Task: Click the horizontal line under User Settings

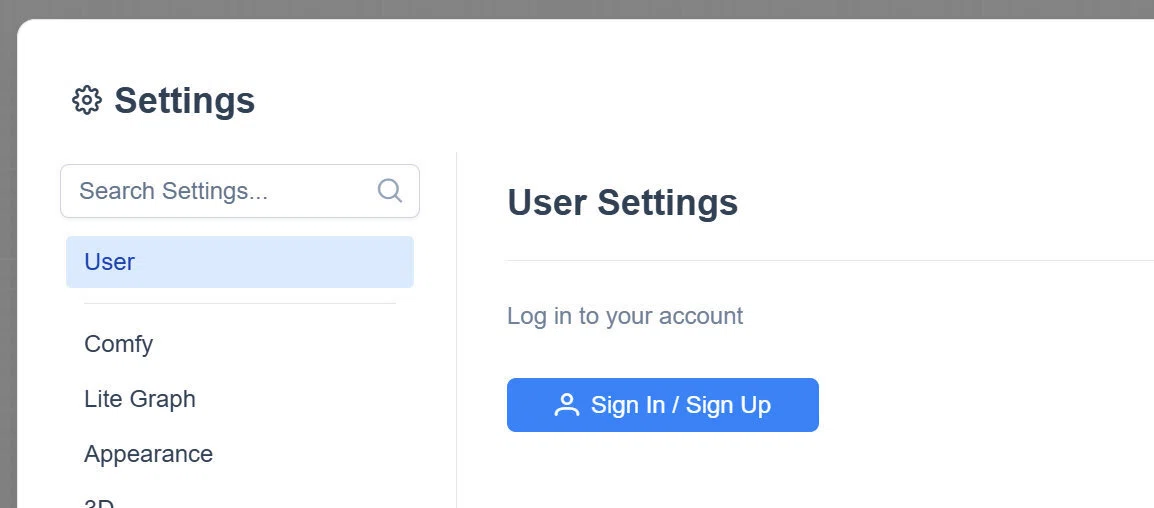Action: [x=829, y=260]
